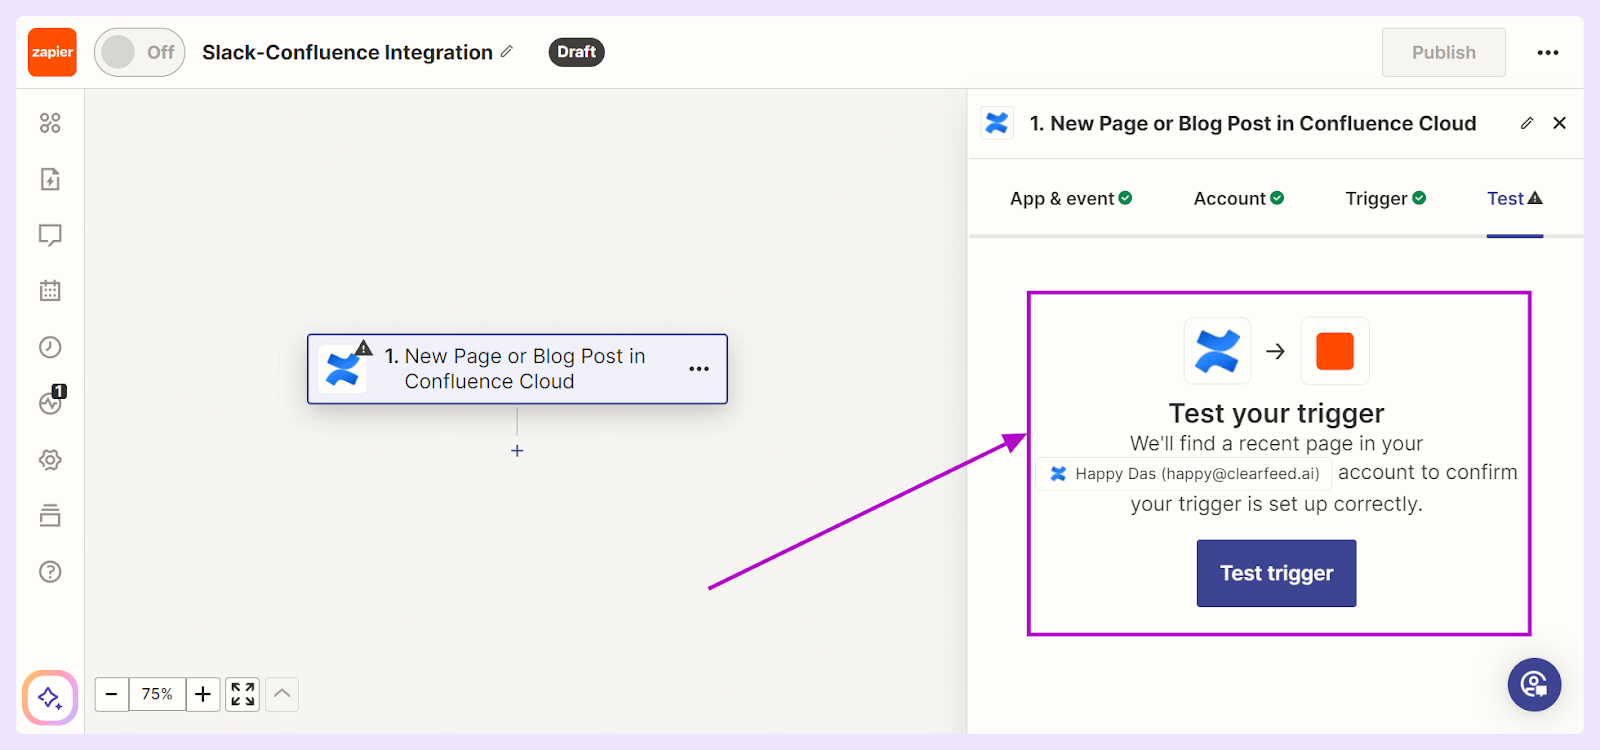Select the Confluence trigger step on the canvas
Viewport: 1600px width, 750px height.
(517, 369)
